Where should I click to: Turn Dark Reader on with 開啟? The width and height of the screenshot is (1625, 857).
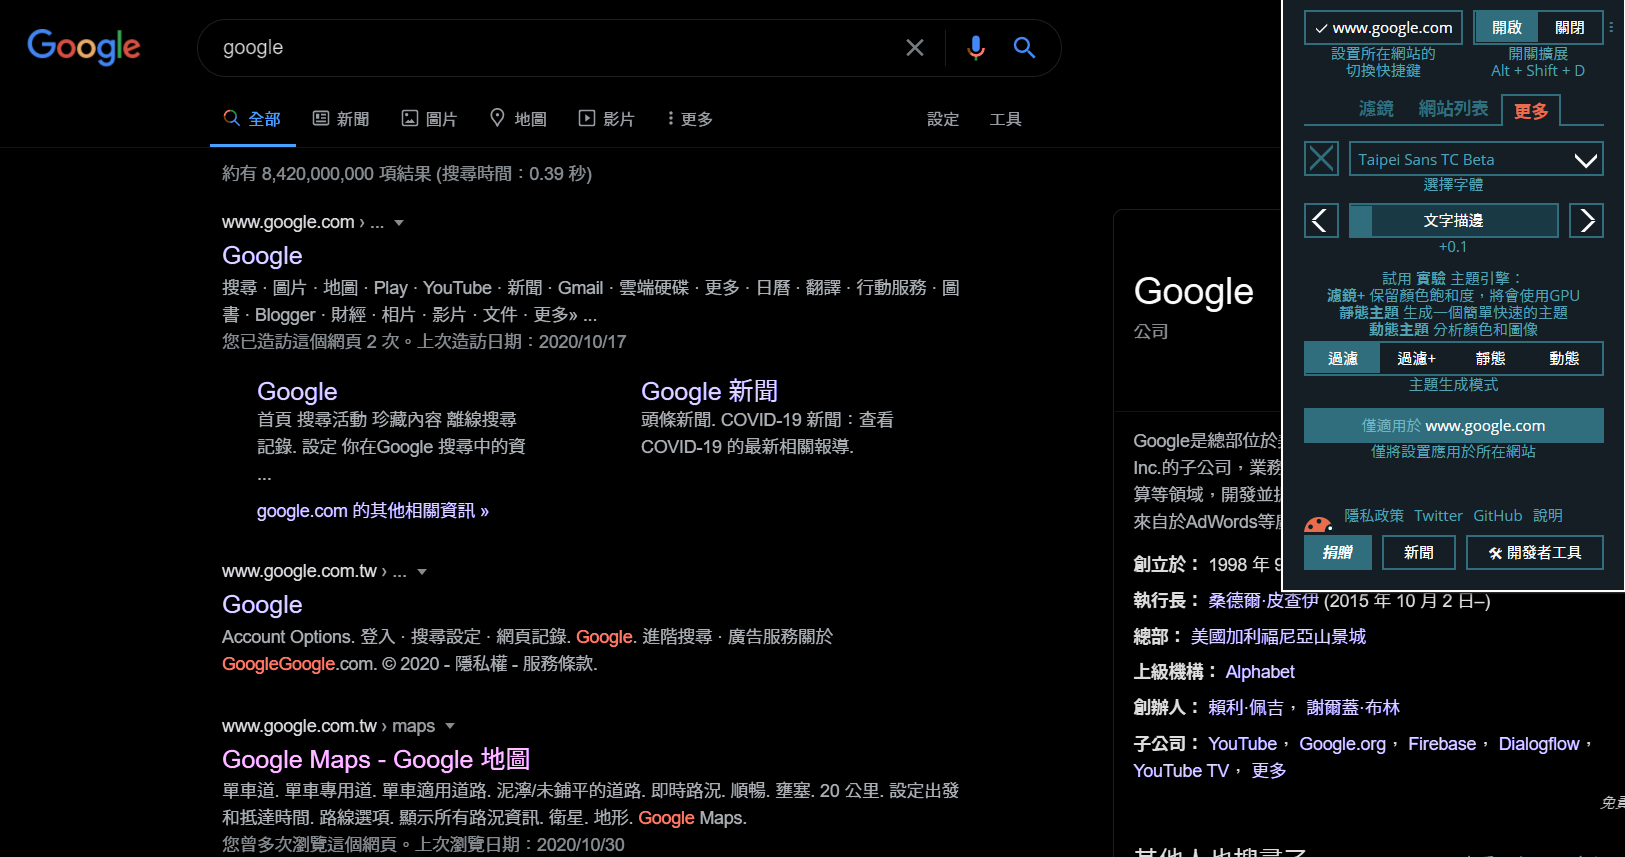click(1507, 28)
